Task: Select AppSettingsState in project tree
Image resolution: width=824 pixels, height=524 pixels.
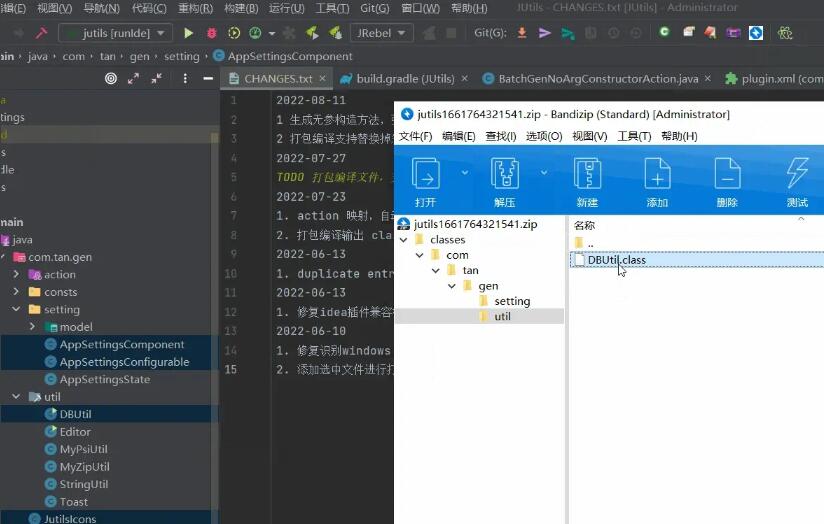Action: [x=104, y=380]
